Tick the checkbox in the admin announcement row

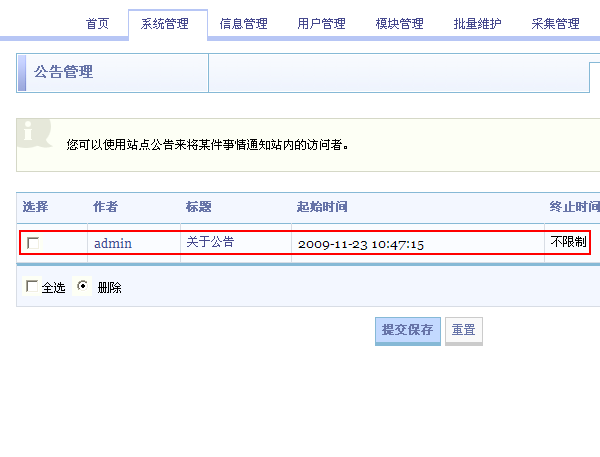pyautogui.click(x=33, y=243)
